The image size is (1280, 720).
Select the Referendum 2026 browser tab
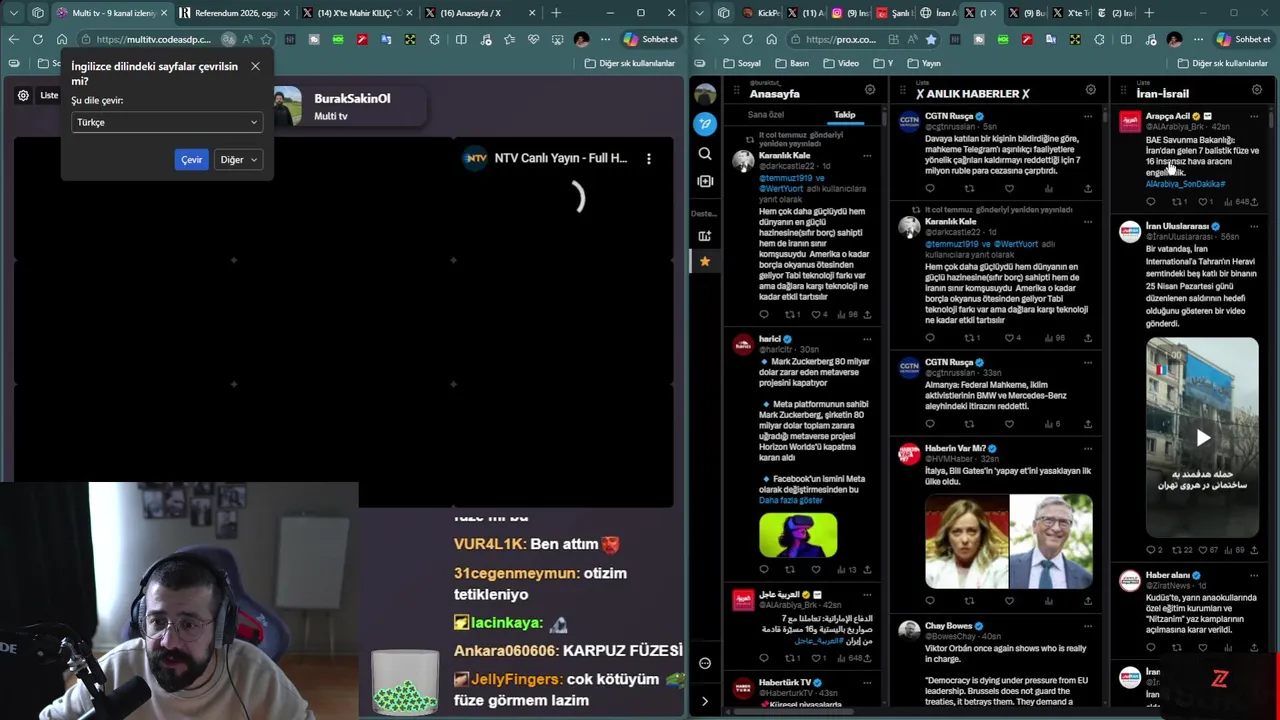coord(233,13)
